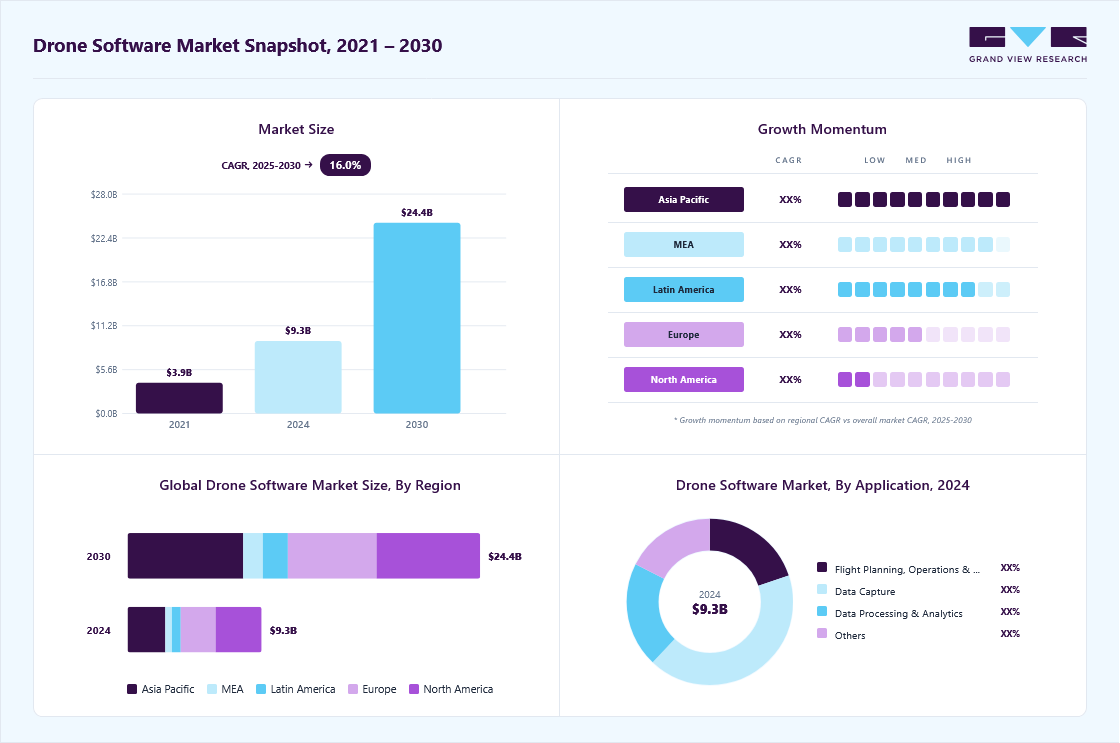Click the MEA growth momentum label

point(684,244)
